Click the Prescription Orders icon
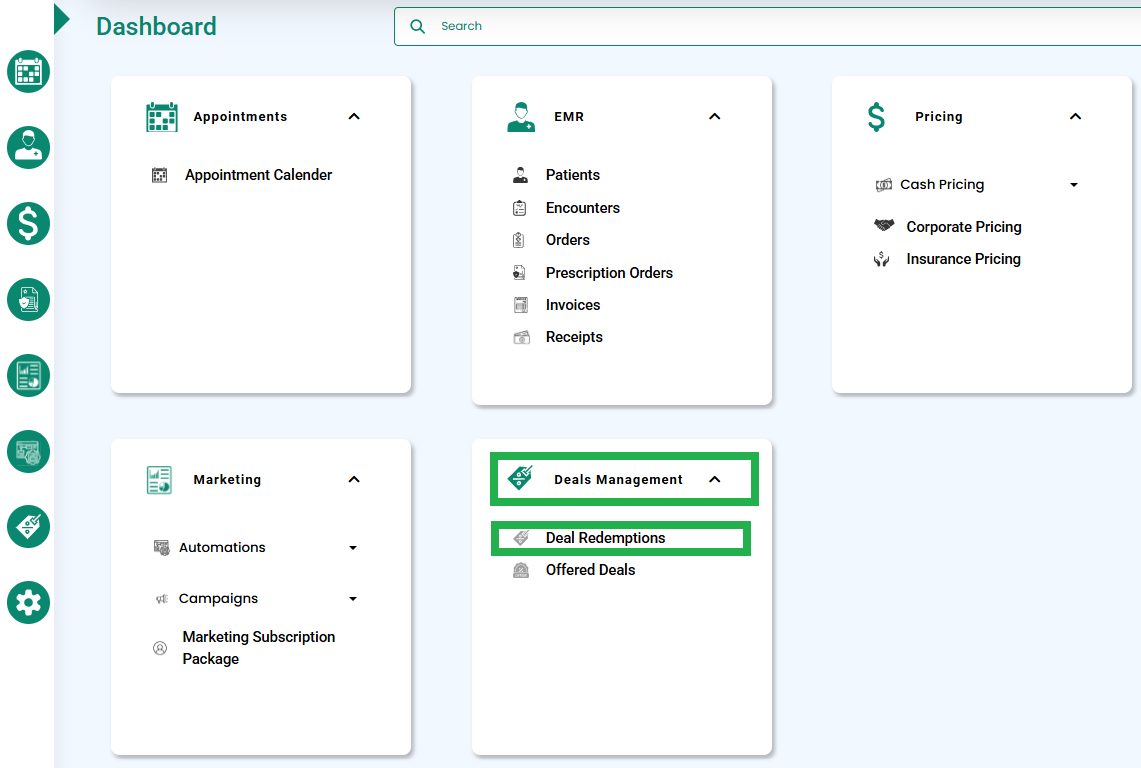The width and height of the screenshot is (1141, 768). (519, 273)
